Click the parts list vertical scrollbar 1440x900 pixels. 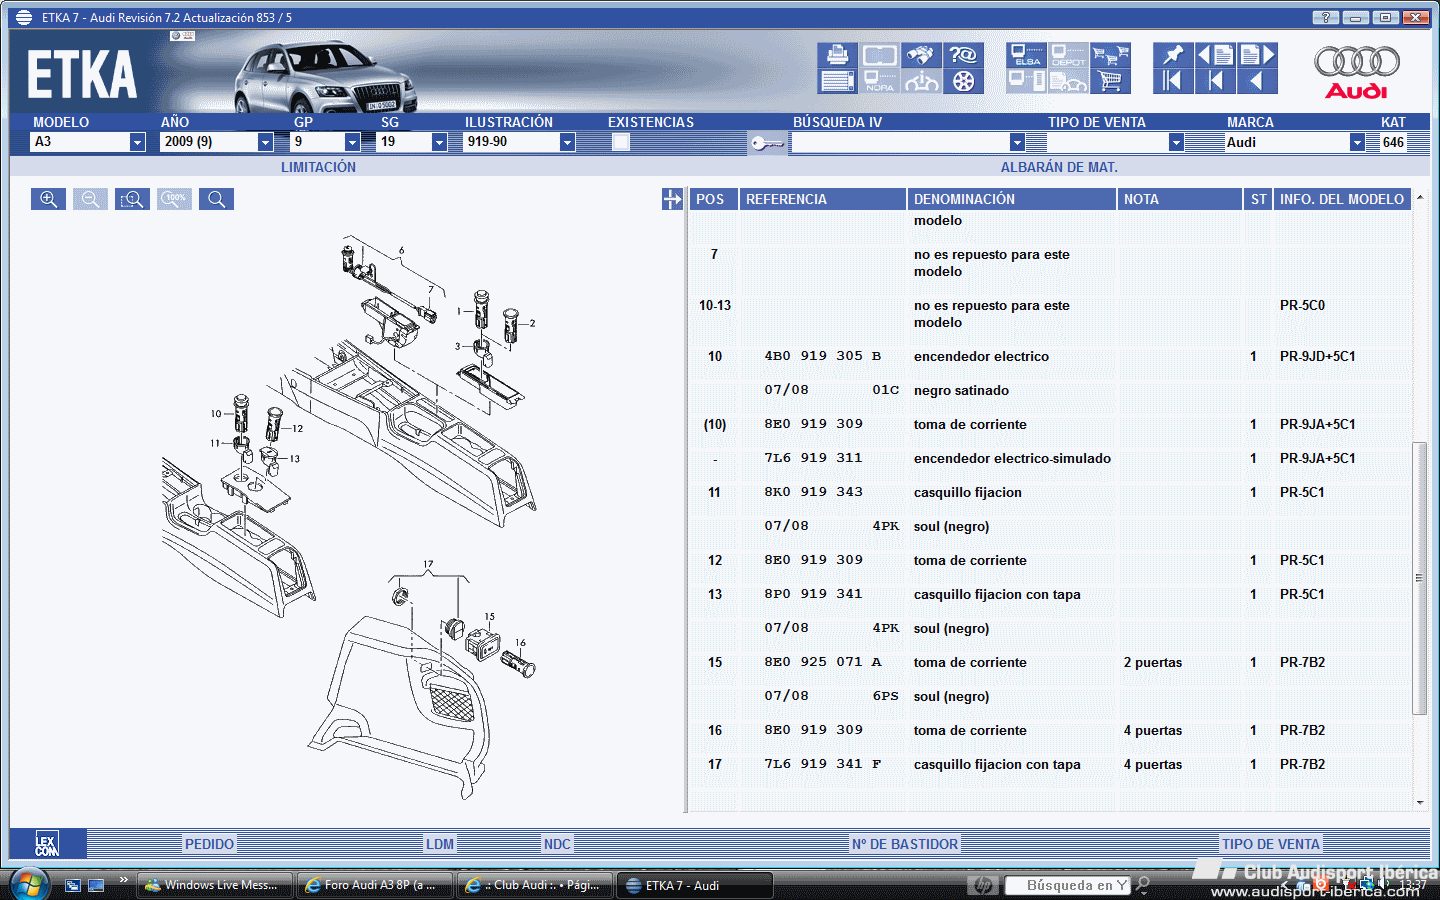click(x=1419, y=578)
